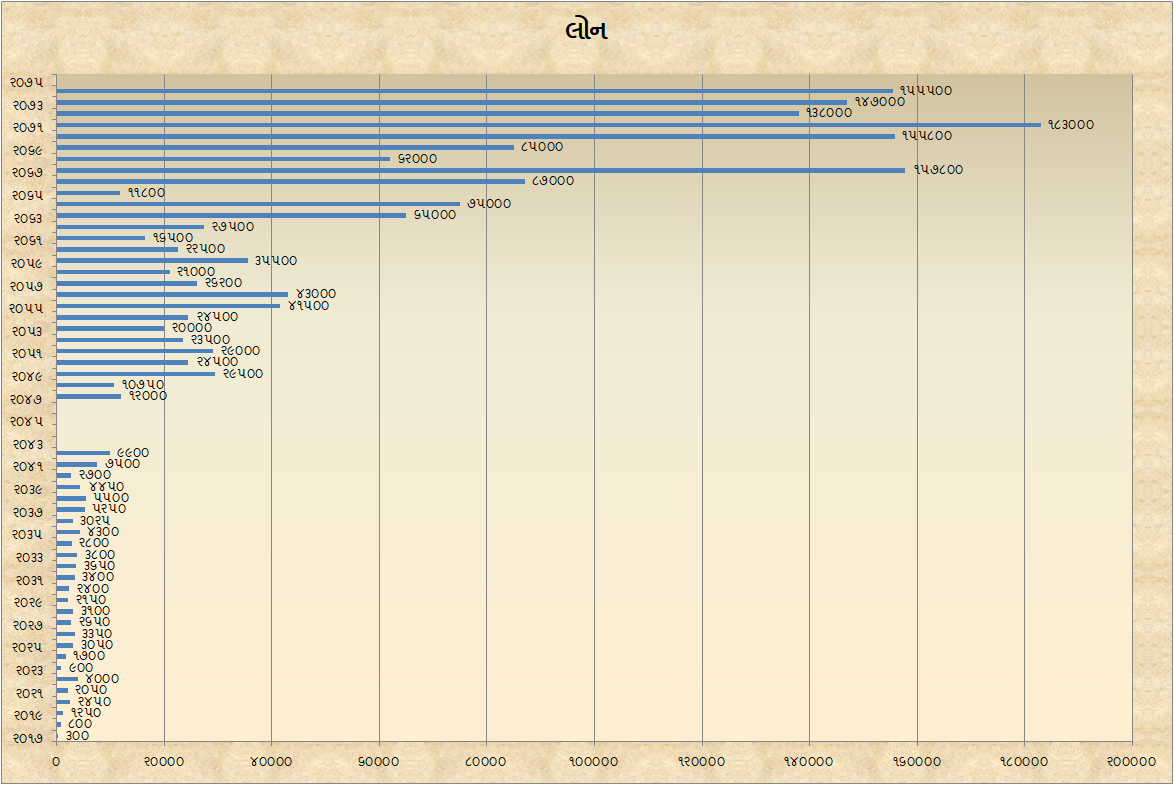
Task: Click the data label ૪૦૦૦ near bottom
Action: point(102,679)
